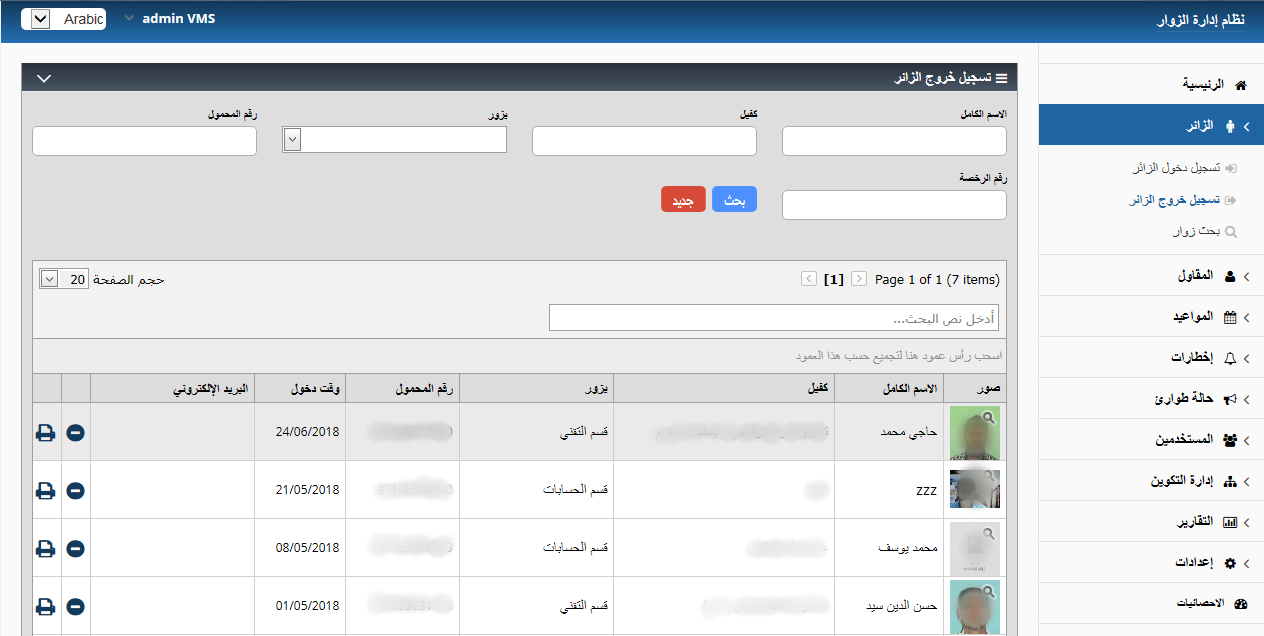Click the red جديد button
The width and height of the screenshot is (1264, 636).
pyautogui.click(x=683, y=199)
